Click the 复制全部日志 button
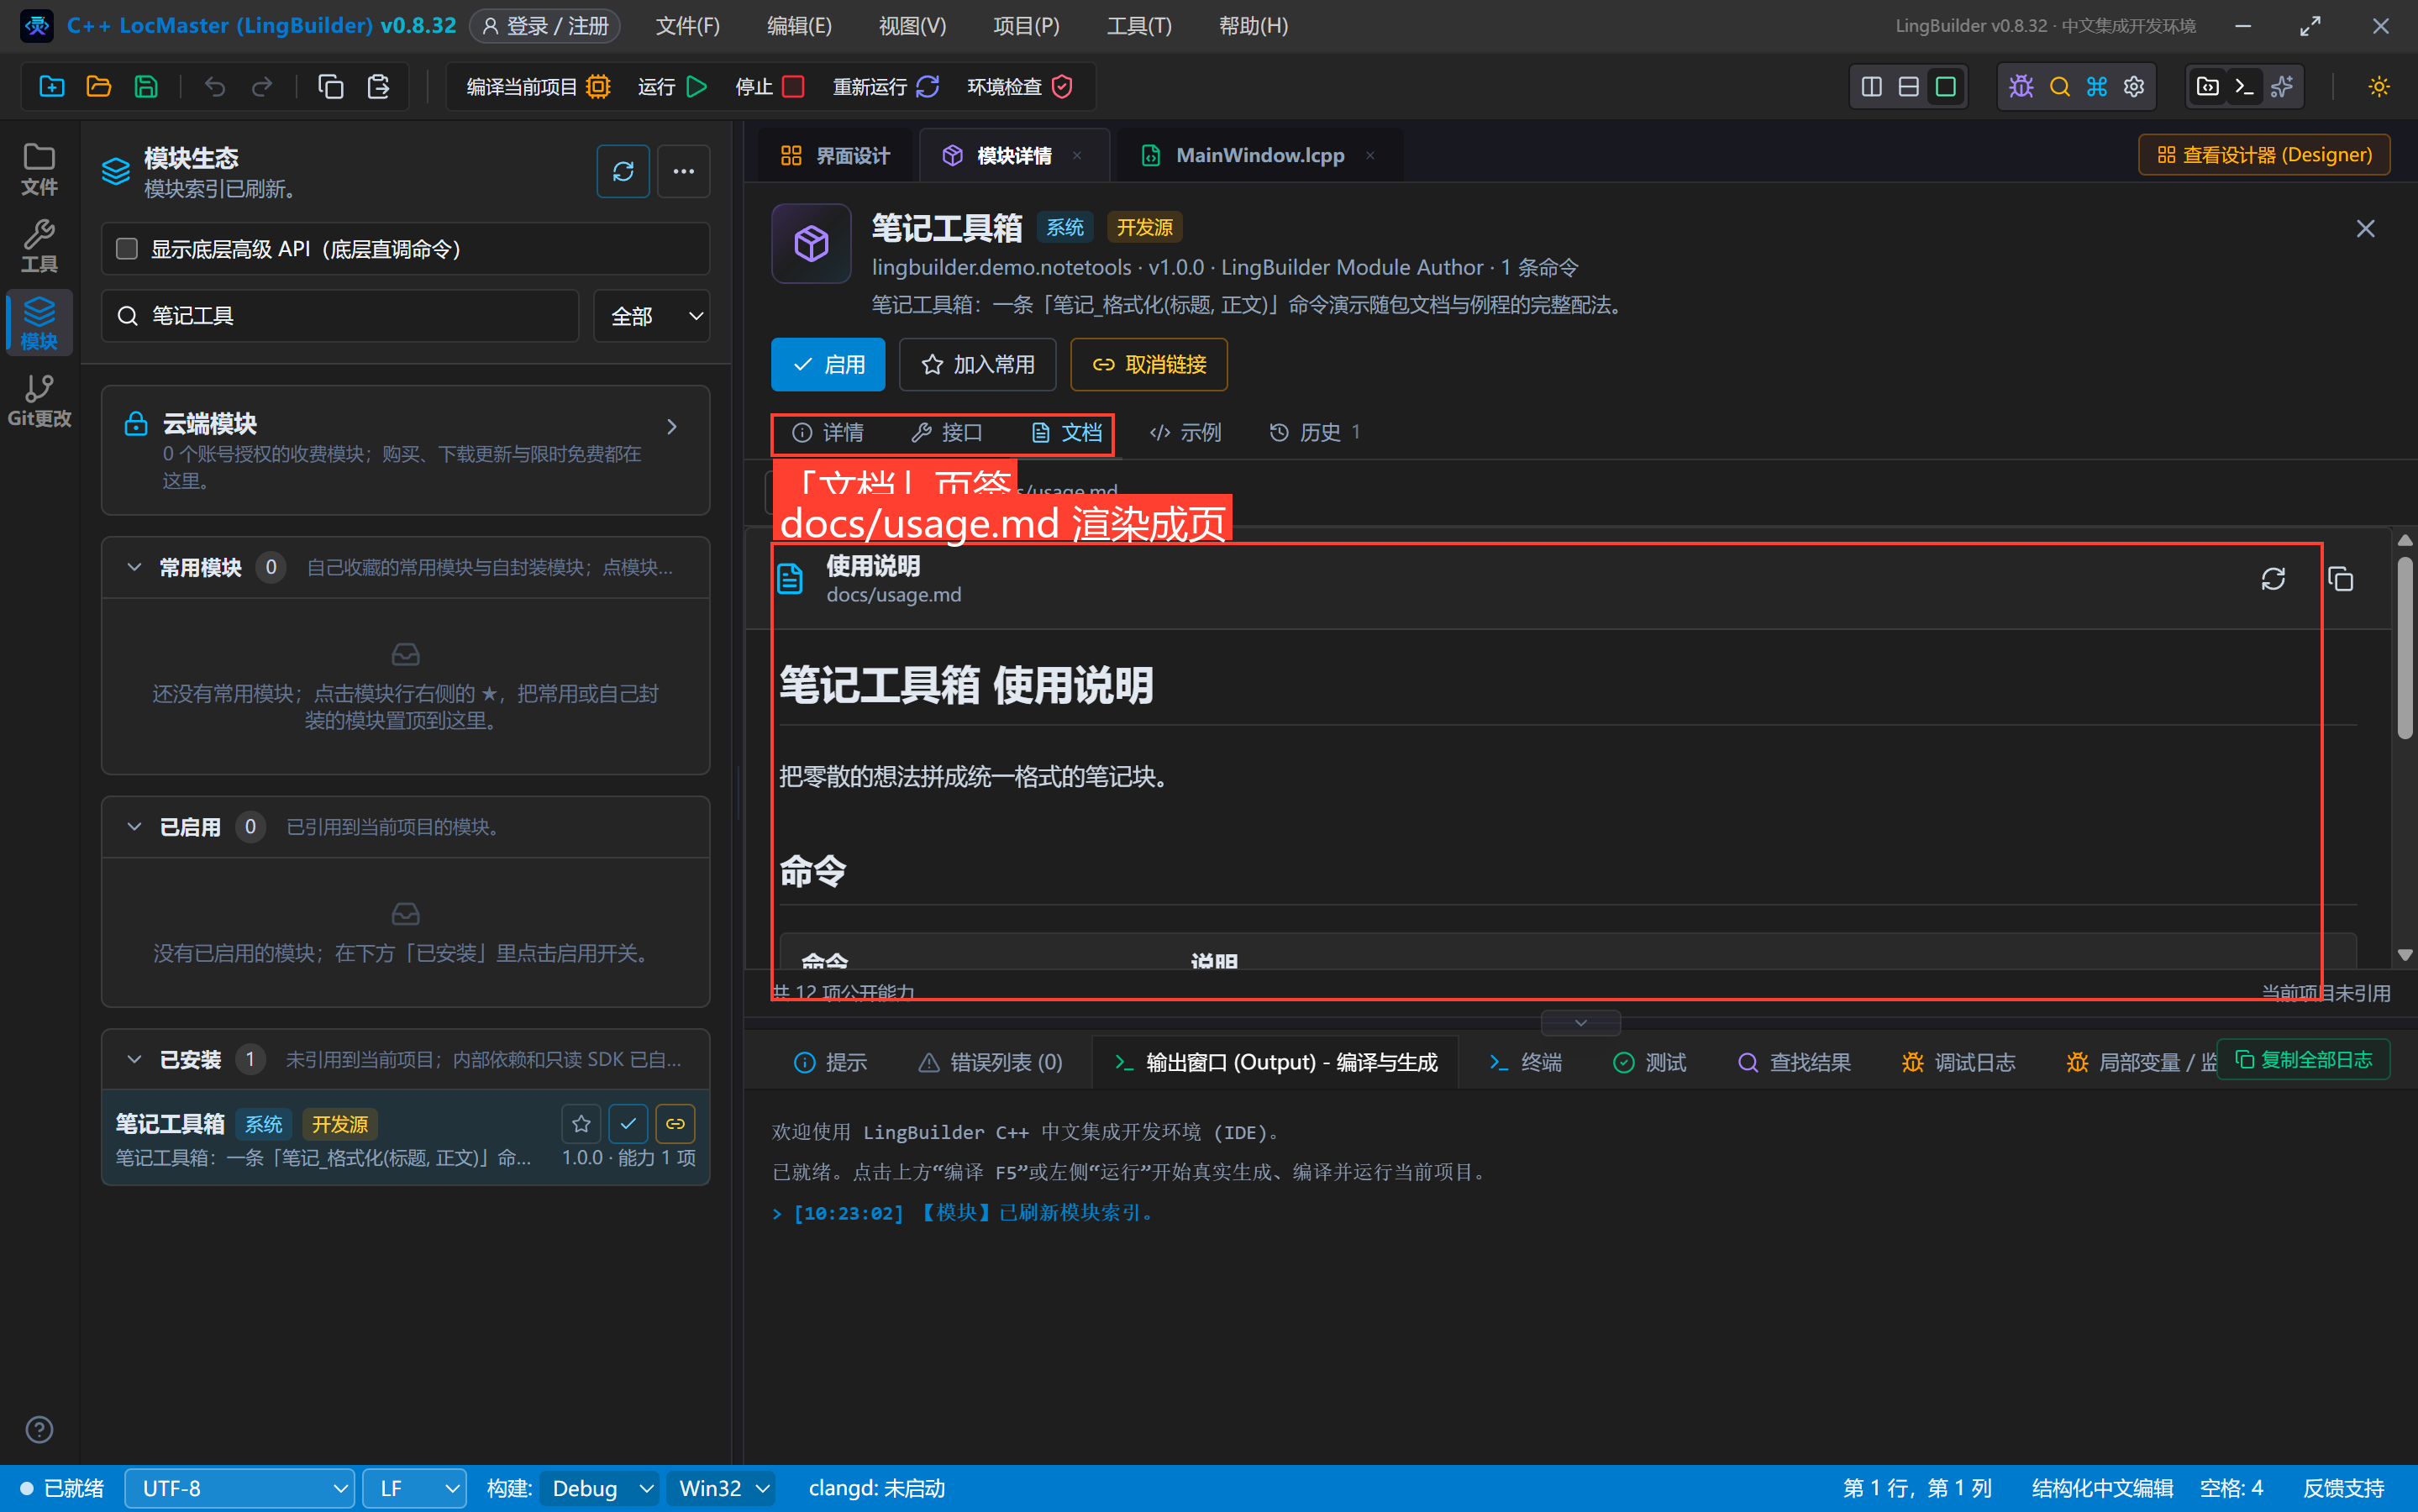Screen dimensions: 2418x1512 [2303, 1059]
